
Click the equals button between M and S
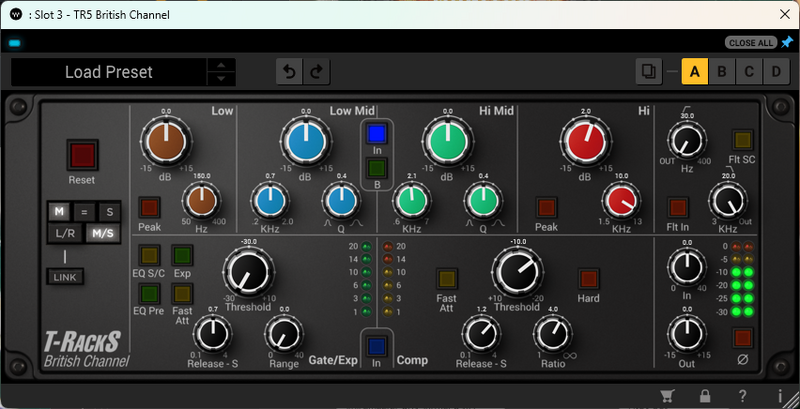84,212
